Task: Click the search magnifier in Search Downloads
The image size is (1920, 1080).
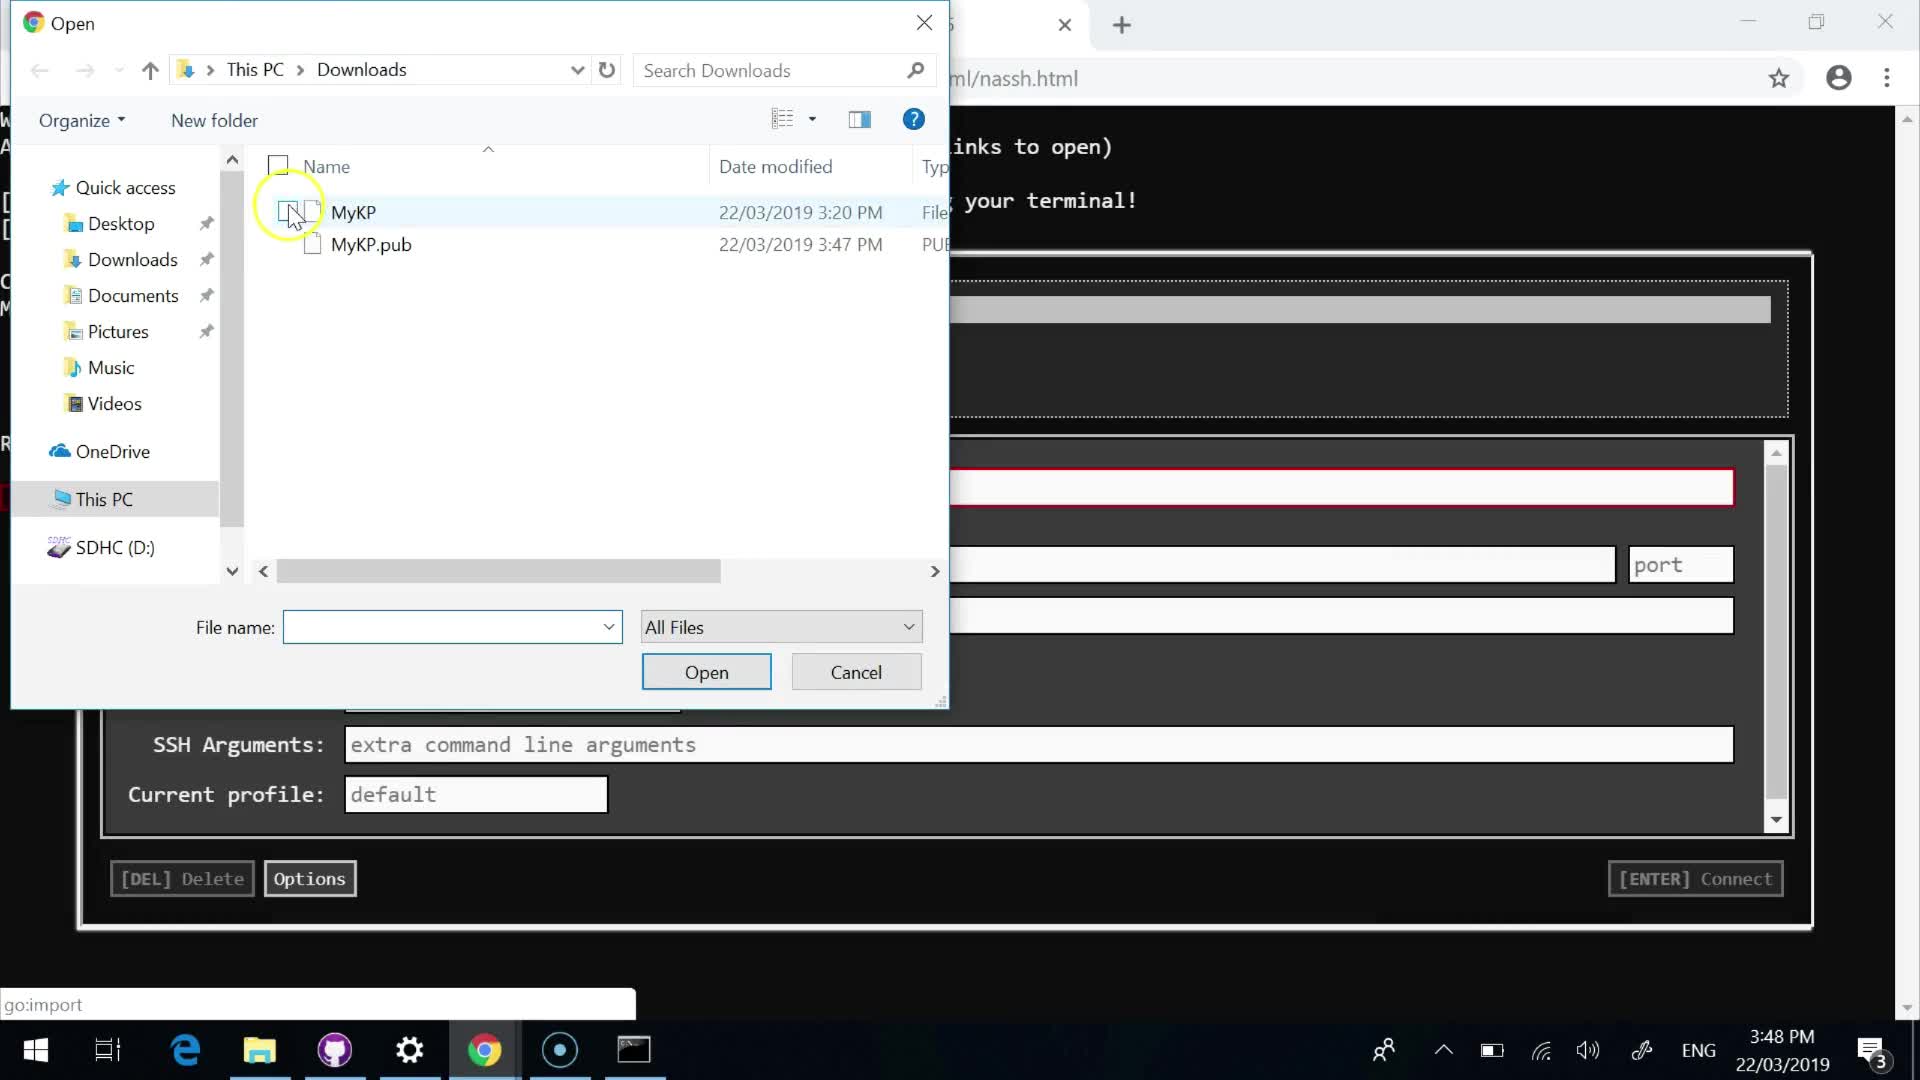Action: (x=915, y=70)
